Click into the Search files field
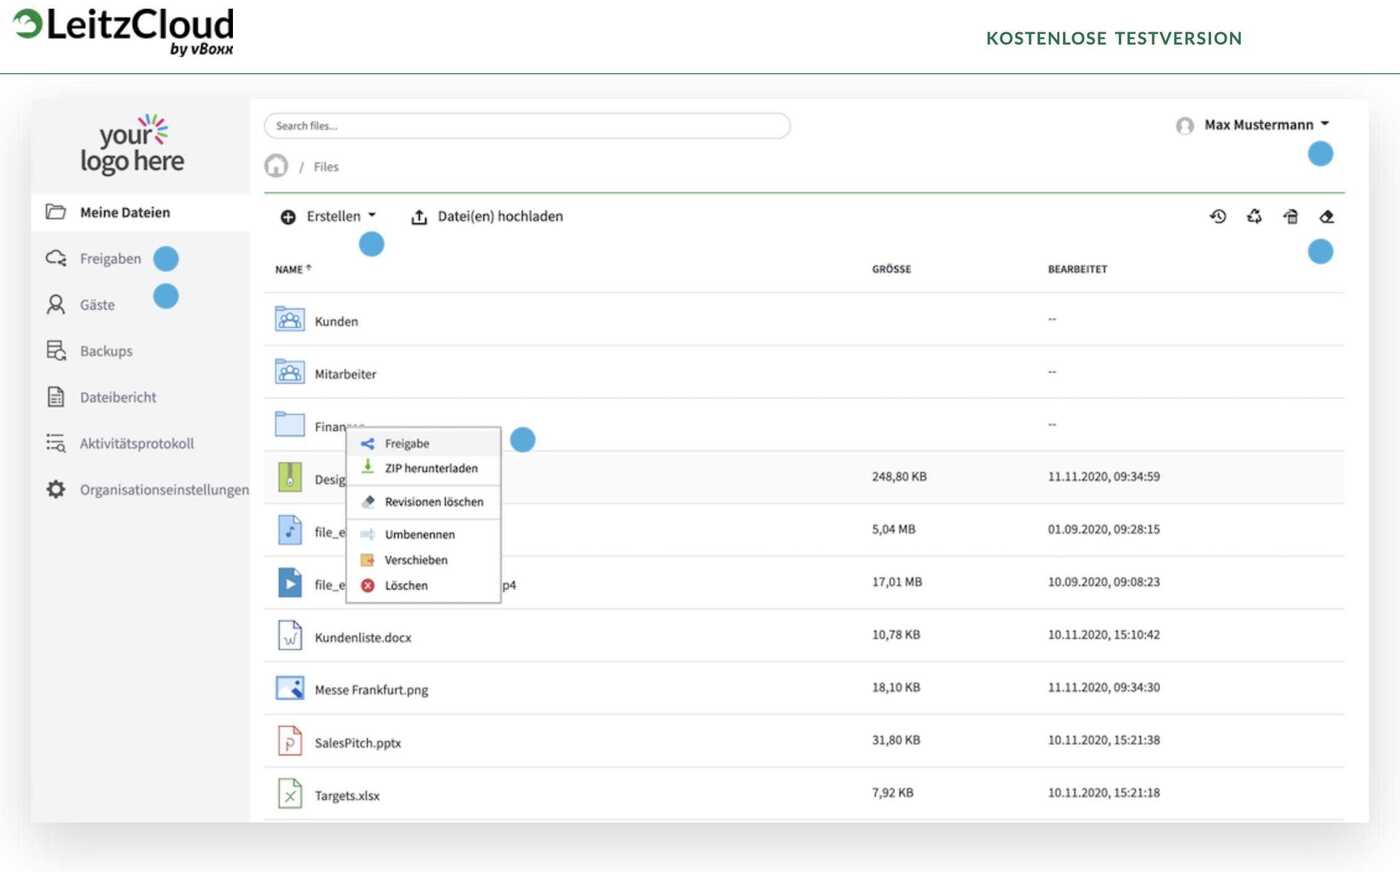Image resolution: width=1400 pixels, height=872 pixels. coord(527,126)
